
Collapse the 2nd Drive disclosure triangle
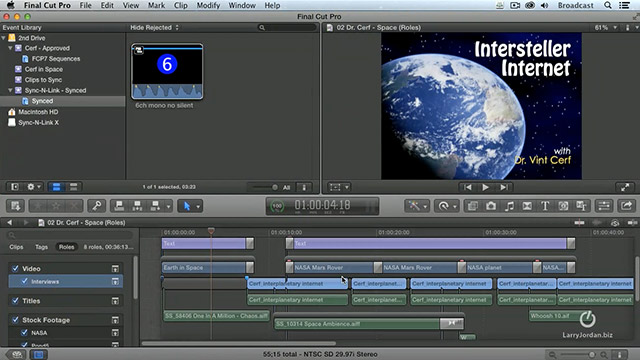pyautogui.click(x=4, y=38)
